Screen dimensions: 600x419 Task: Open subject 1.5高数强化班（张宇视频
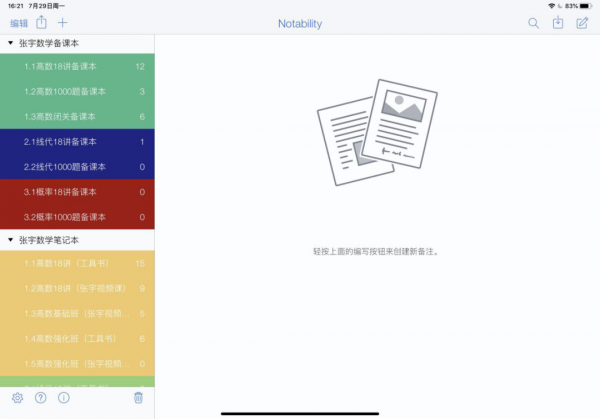point(77,364)
